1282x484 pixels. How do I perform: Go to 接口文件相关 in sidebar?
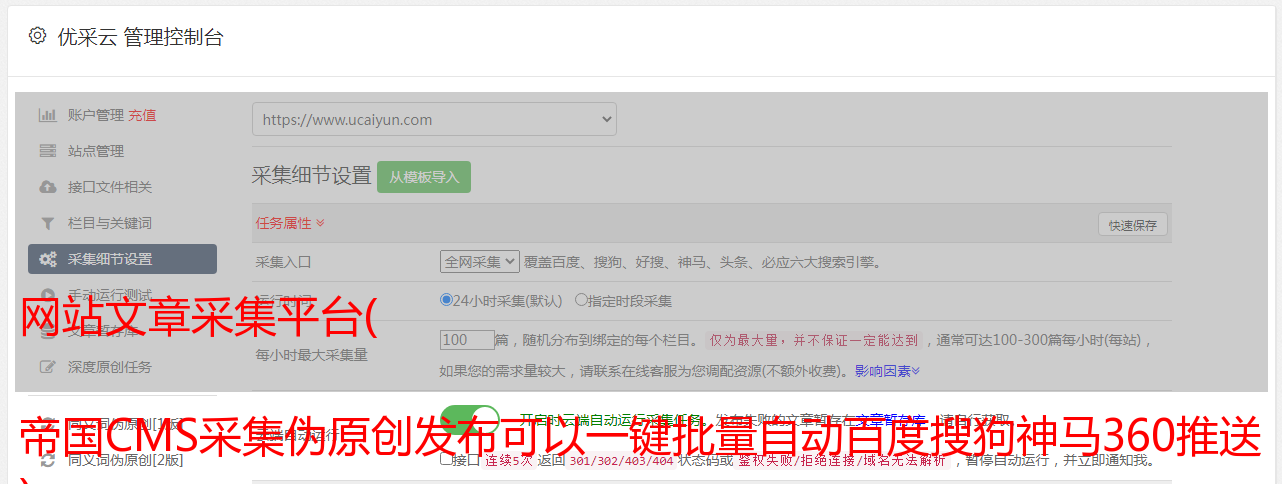110,187
